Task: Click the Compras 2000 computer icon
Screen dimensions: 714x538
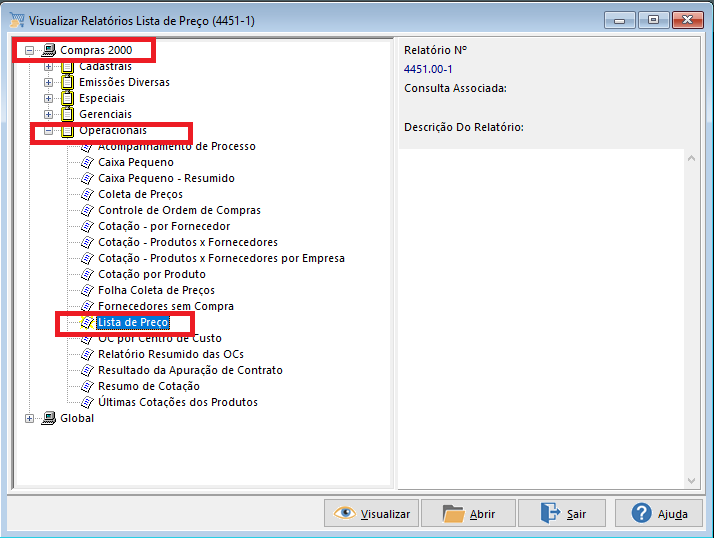Action: point(48,50)
